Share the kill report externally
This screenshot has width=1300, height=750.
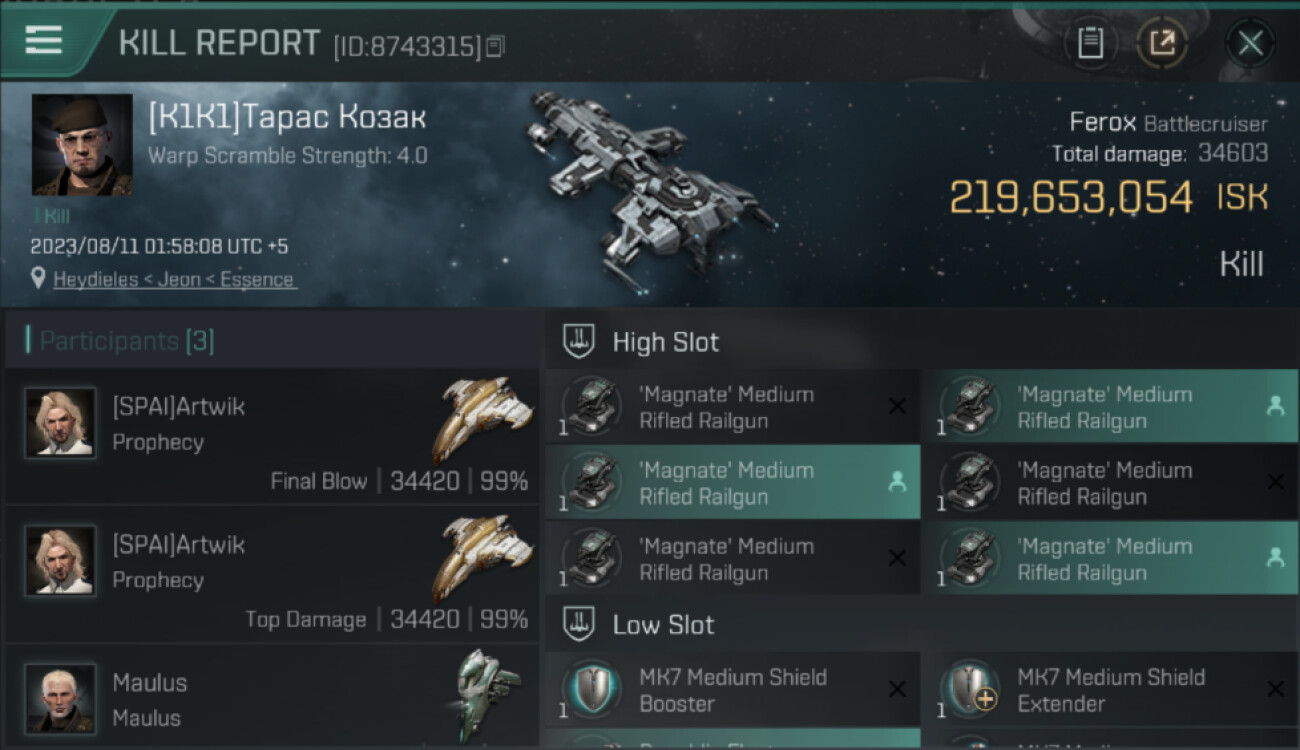(1161, 43)
